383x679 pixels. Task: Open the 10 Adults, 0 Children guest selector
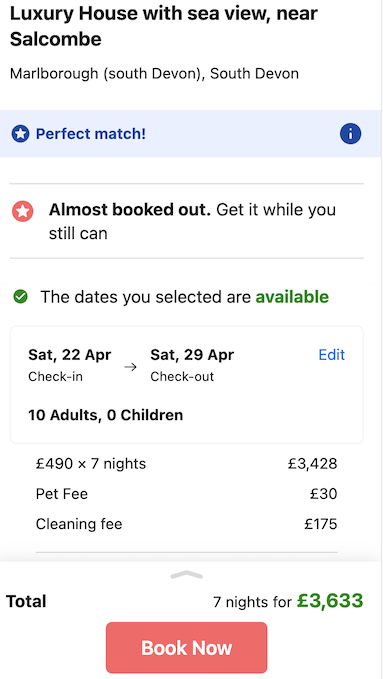point(105,415)
